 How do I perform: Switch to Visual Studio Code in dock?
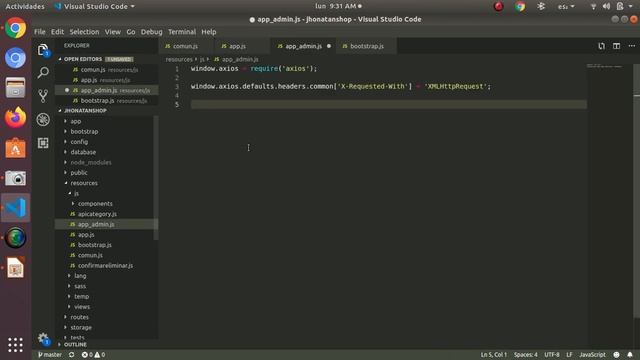click(x=16, y=208)
